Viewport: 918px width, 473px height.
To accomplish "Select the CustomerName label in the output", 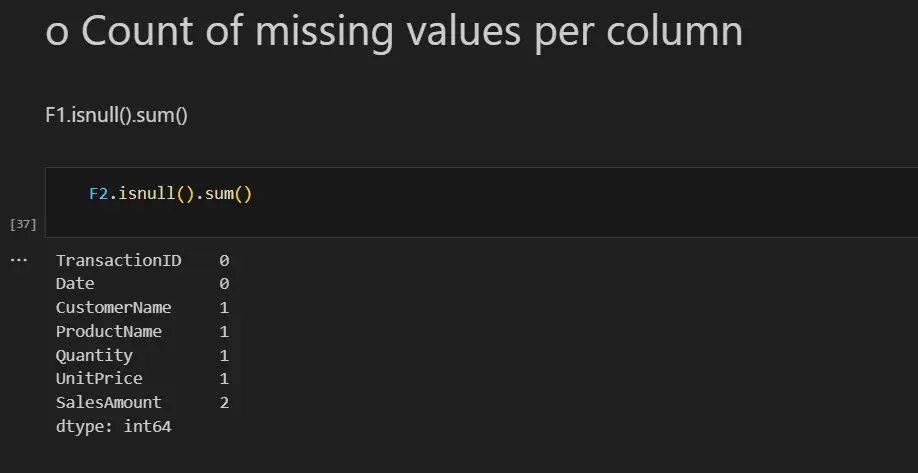I will point(113,308).
